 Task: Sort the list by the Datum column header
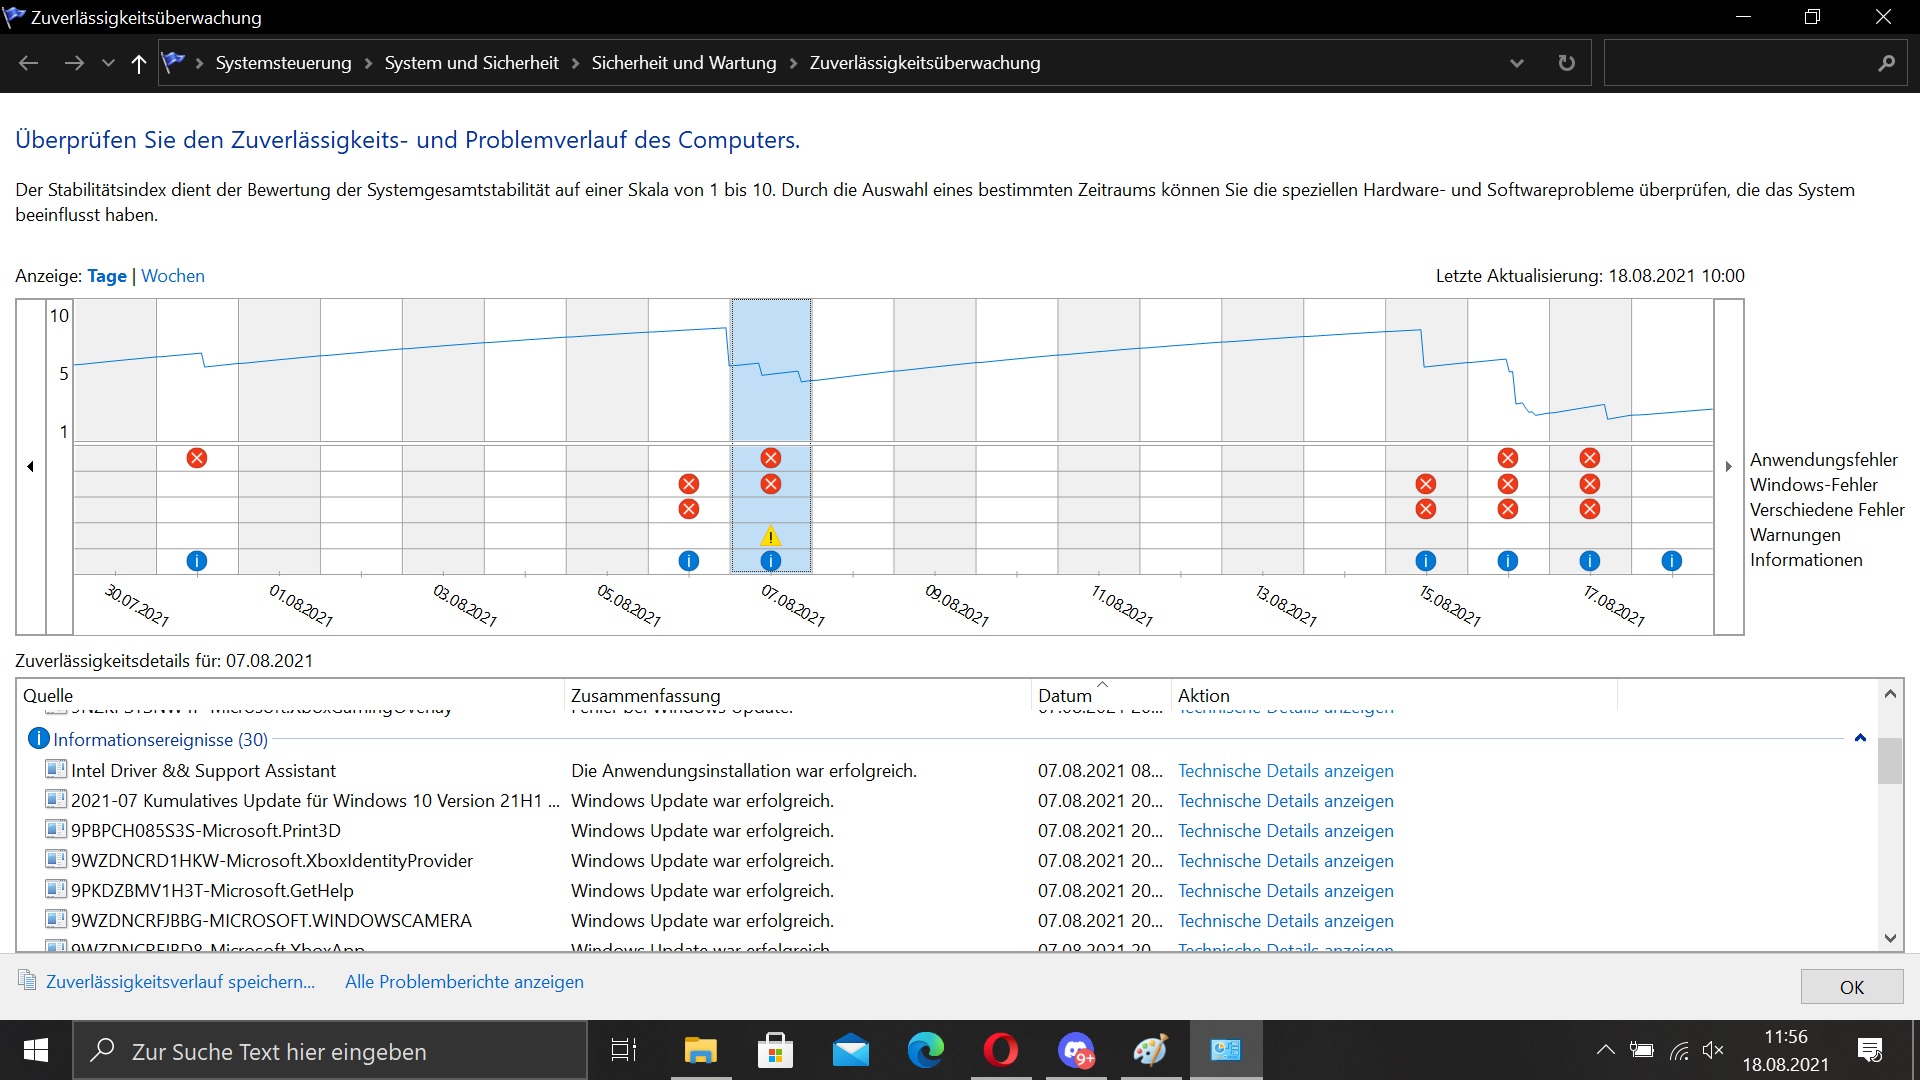tap(1065, 695)
